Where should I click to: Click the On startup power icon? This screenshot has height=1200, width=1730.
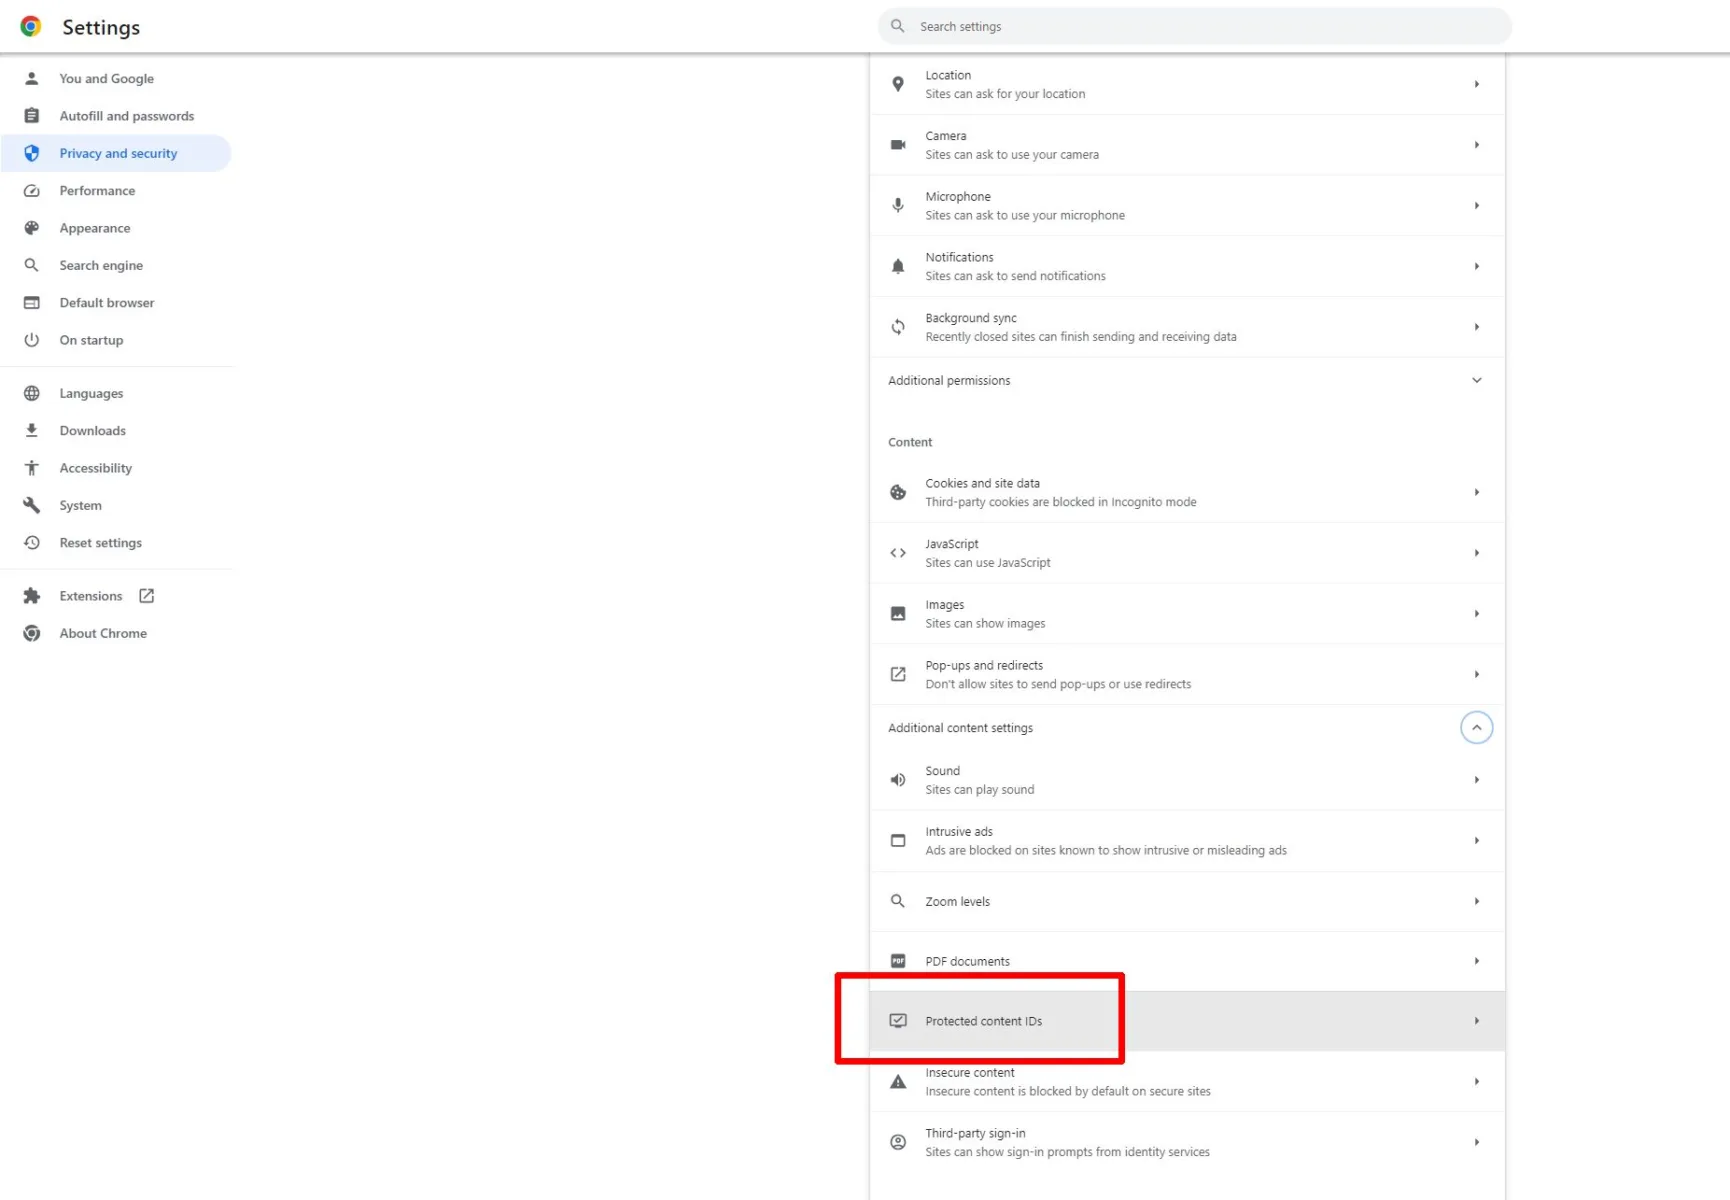(32, 340)
